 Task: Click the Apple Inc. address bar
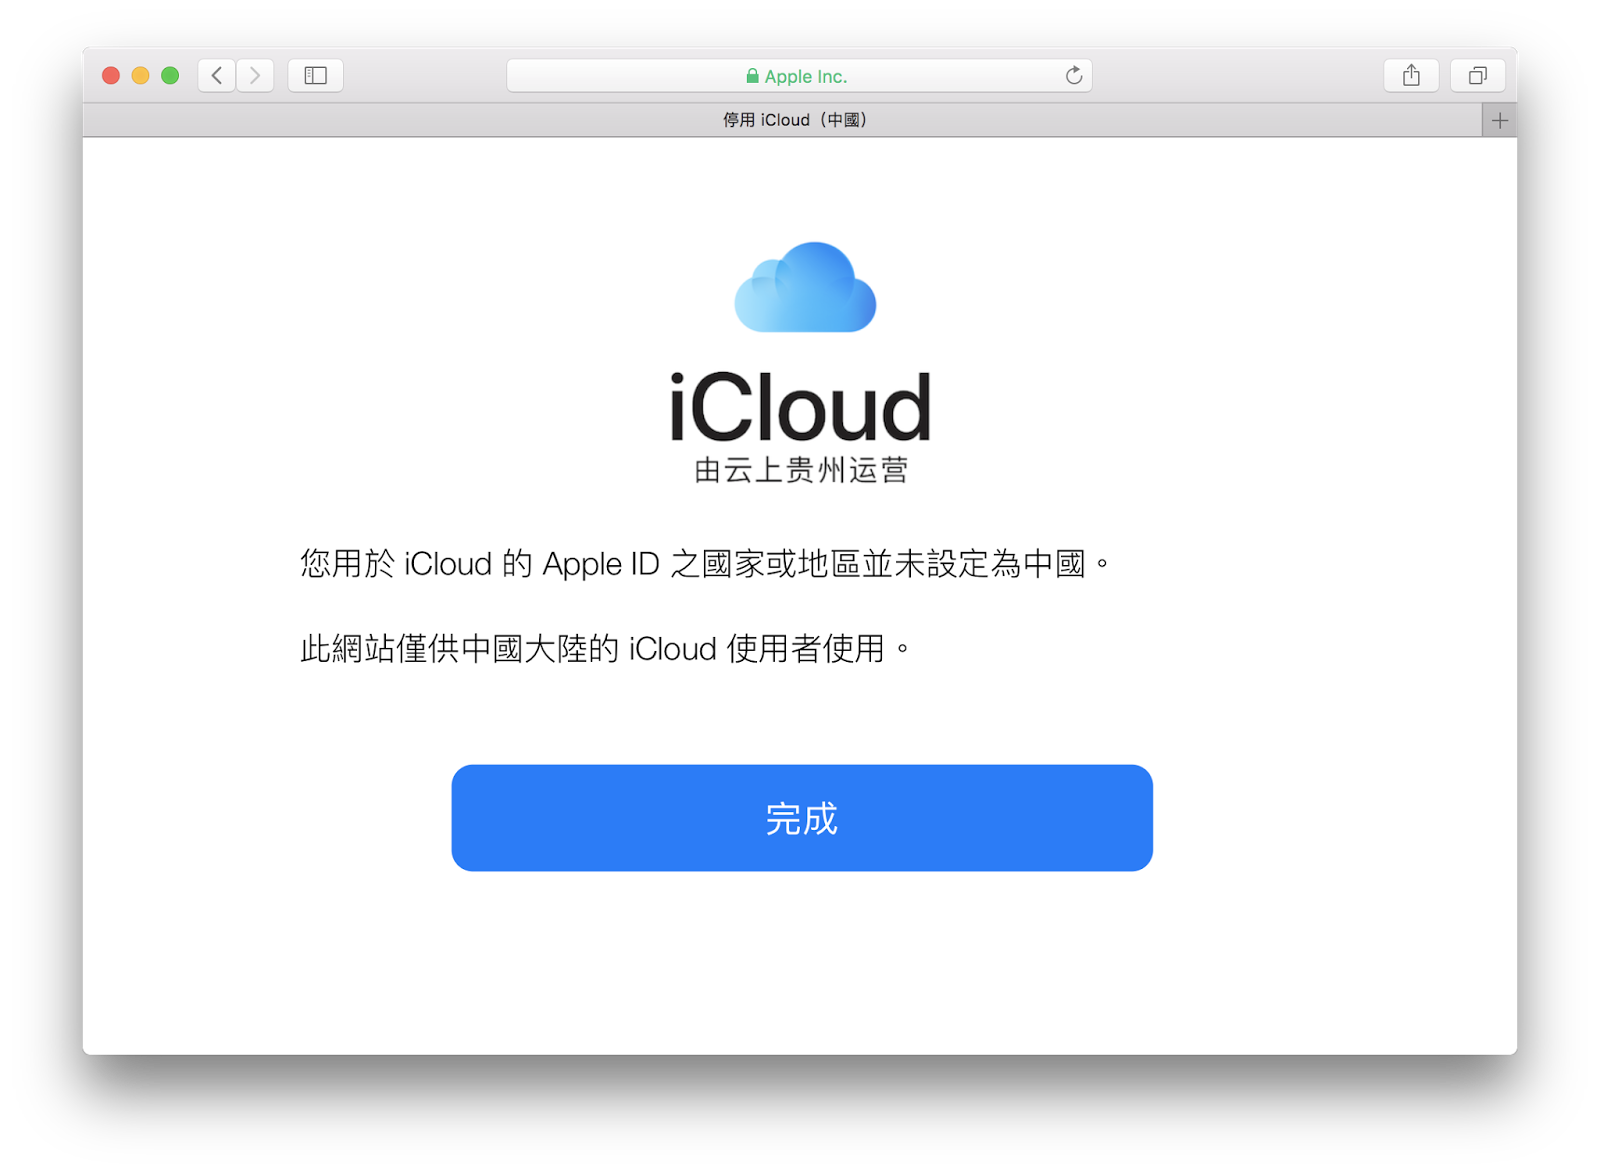[x=799, y=76]
